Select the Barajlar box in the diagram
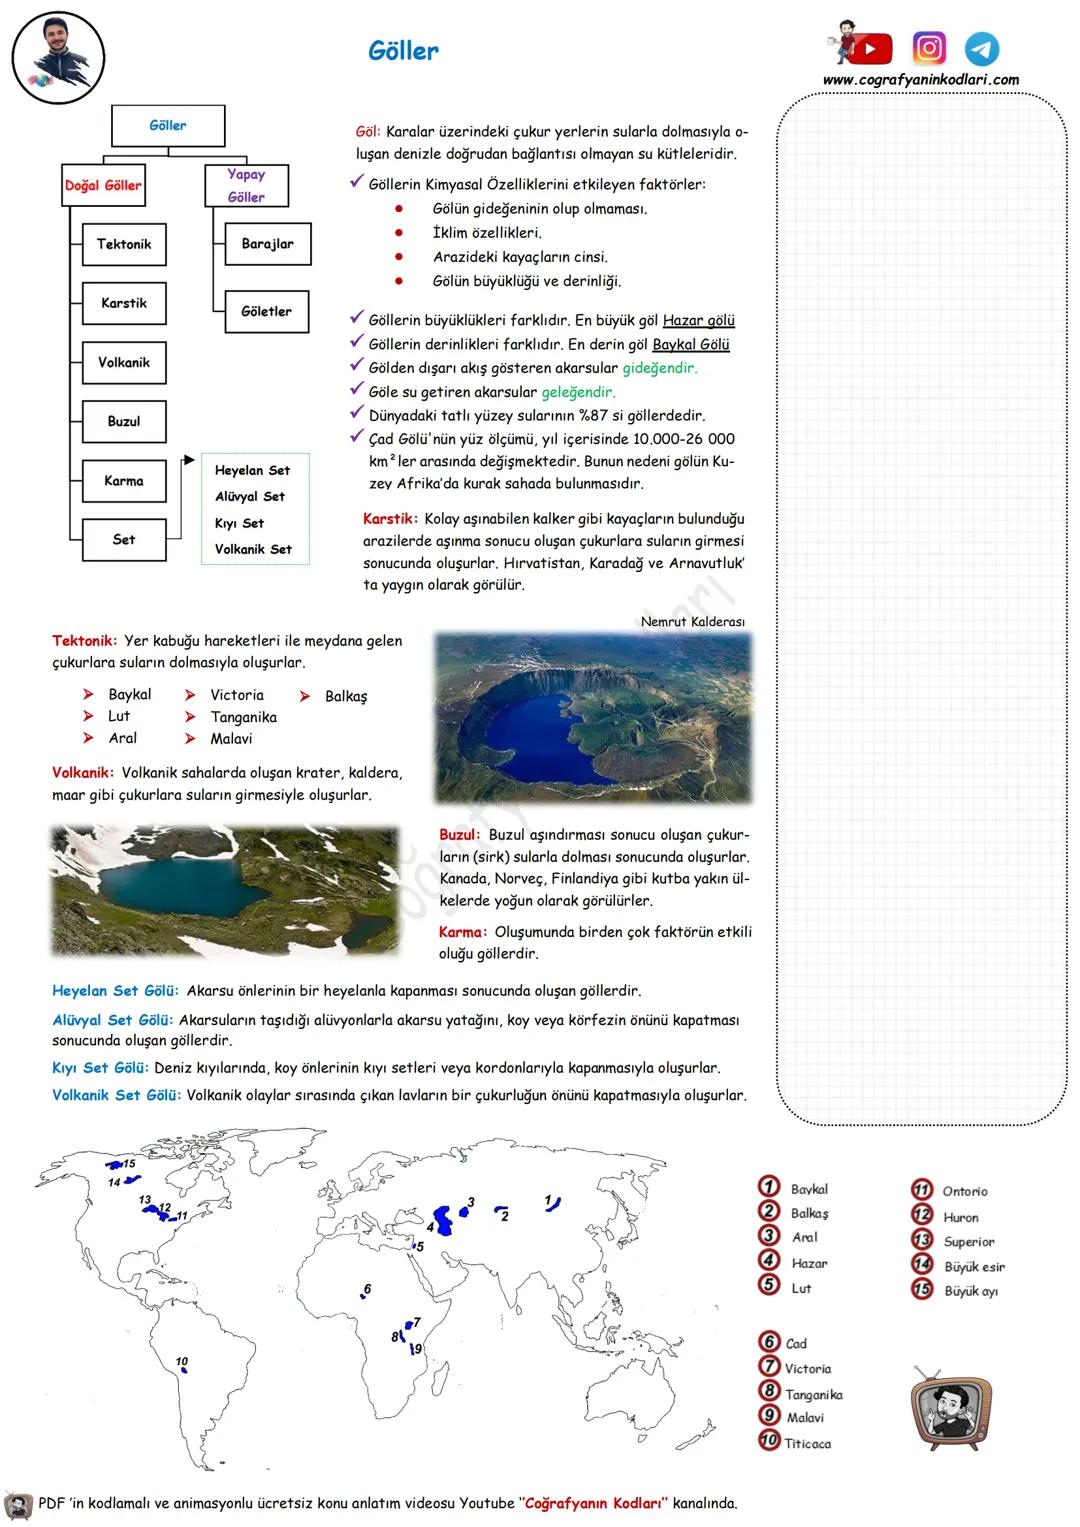1080x1527 pixels. (x=267, y=244)
